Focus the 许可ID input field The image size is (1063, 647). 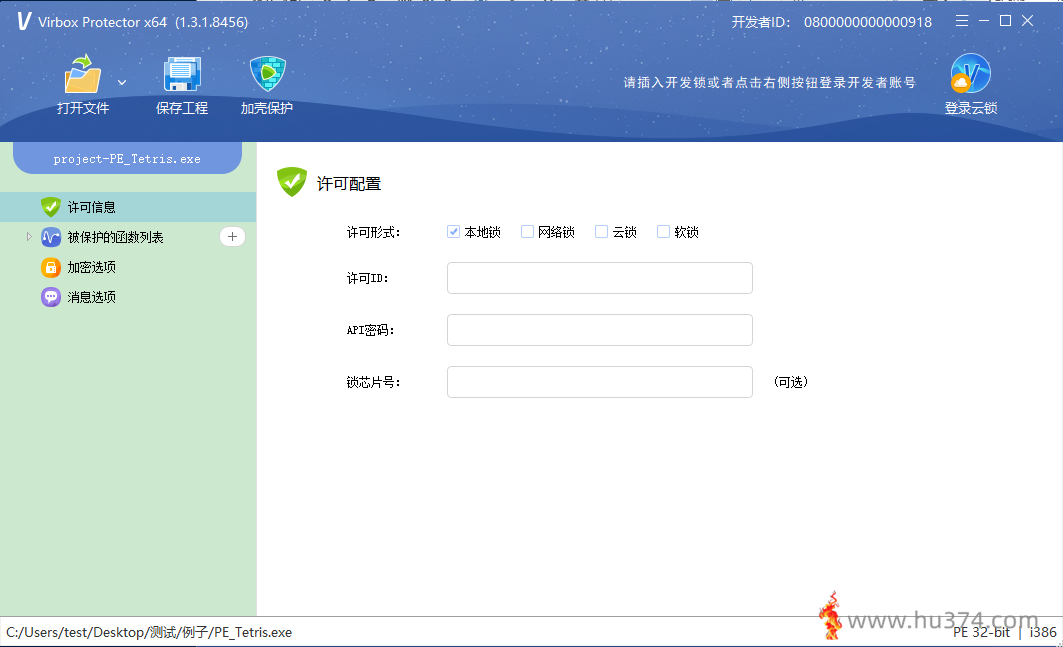pyautogui.click(x=600, y=278)
